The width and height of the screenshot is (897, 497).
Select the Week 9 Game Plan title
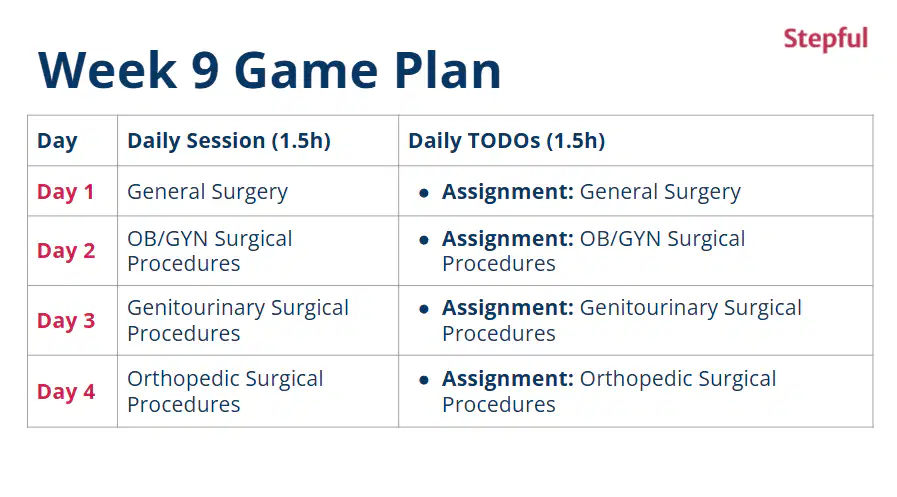tap(269, 70)
